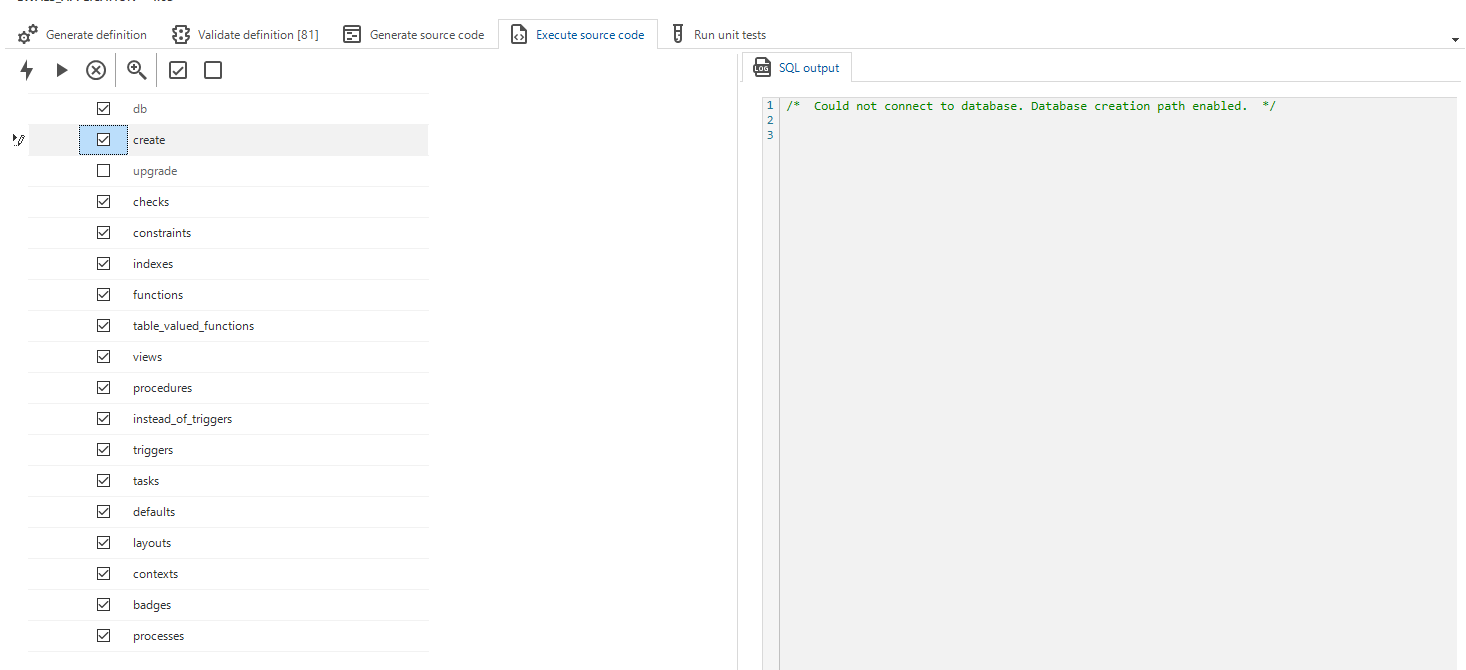Screen dimensions: 1466x670
Task: Select the 'triggers' row label
Action: 153,450
